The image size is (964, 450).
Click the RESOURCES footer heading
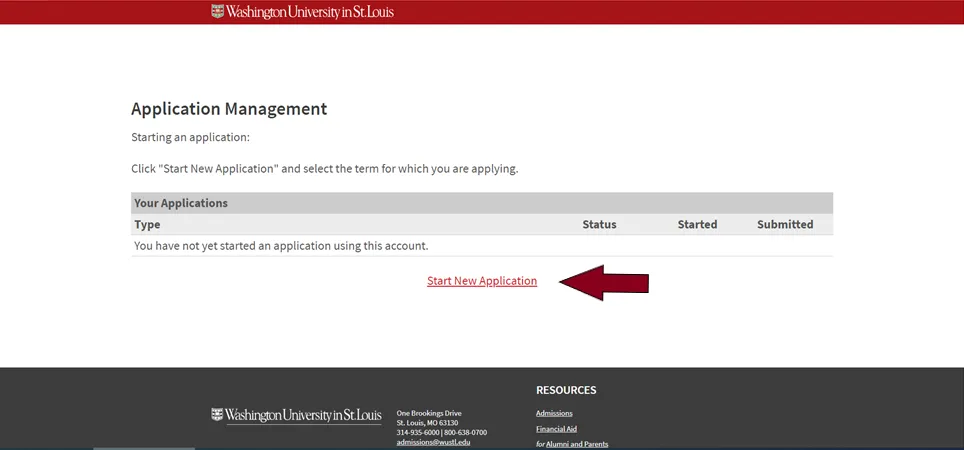tap(566, 390)
